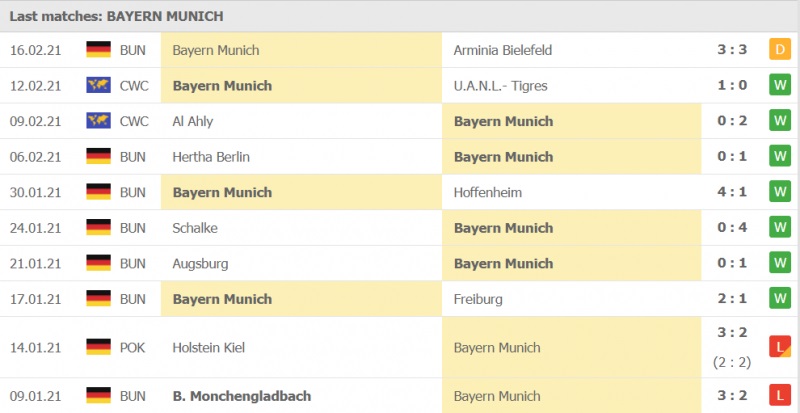Screen dimensions: 800x413
Task: Select the Hoffenheim team name
Action: click(488, 192)
